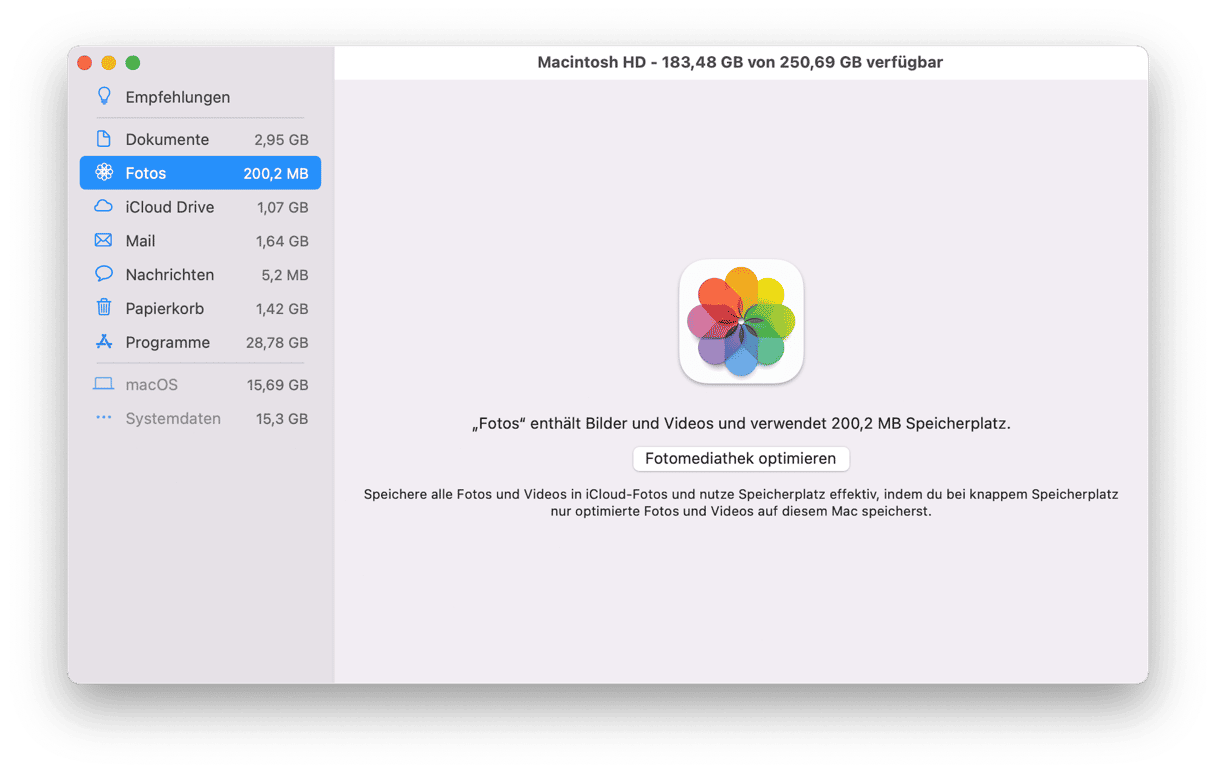Click the Systemdaten storage entry label
The width and height of the screenshot is (1216, 773).
(173, 418)
